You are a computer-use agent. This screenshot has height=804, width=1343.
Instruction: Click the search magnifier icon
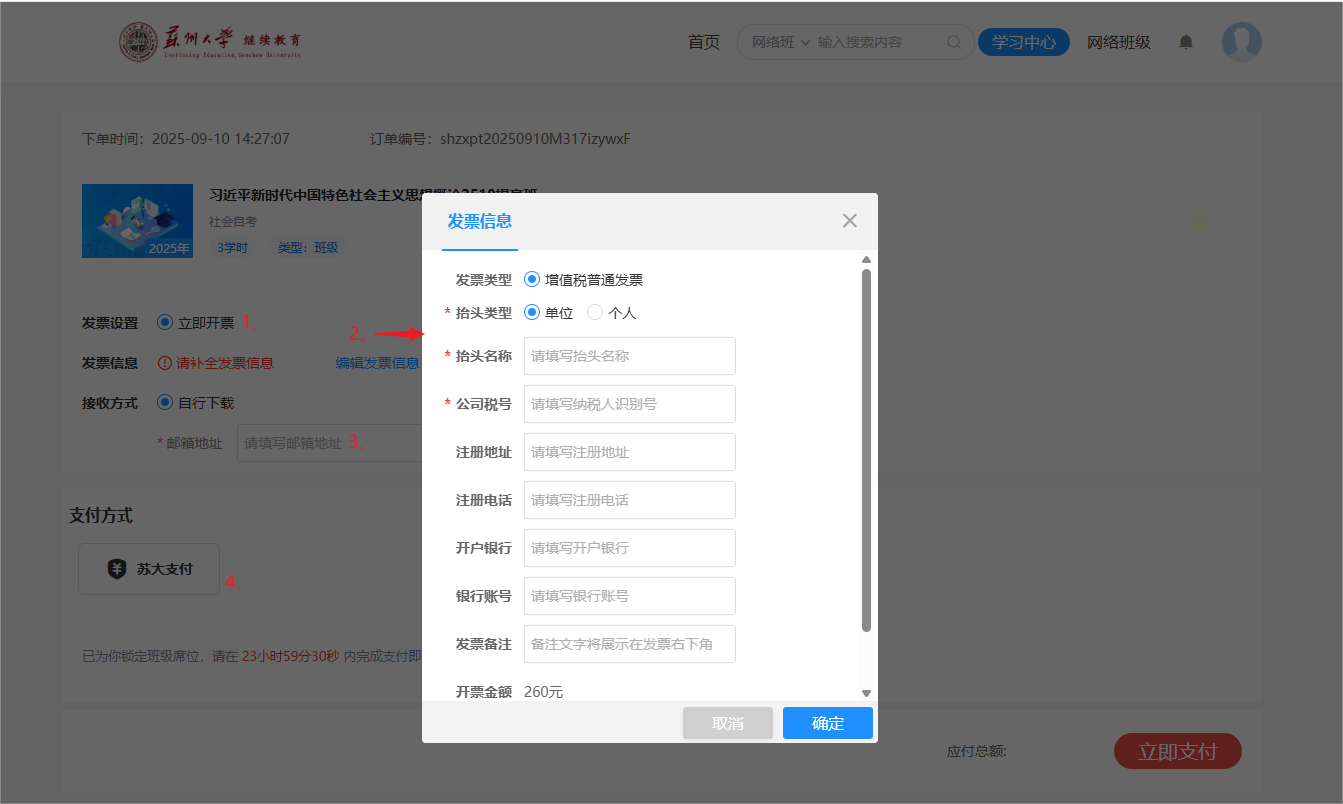953,42
